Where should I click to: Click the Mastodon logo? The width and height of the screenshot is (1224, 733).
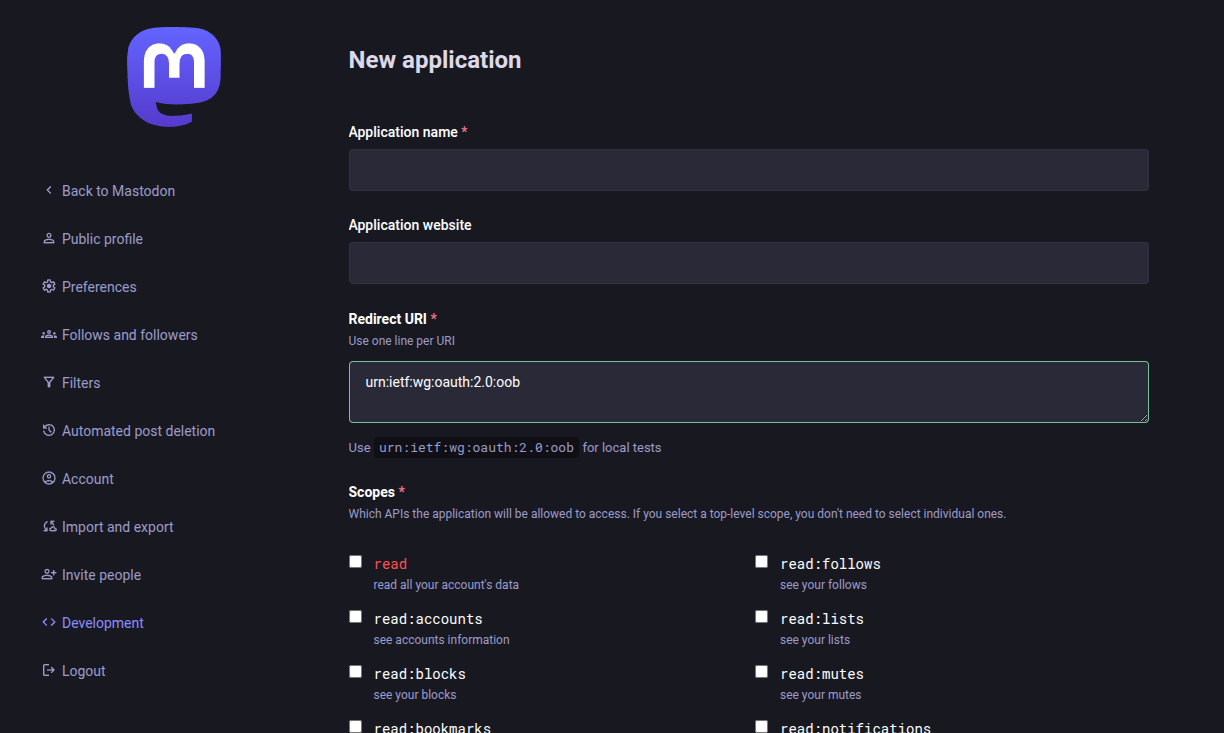[x=174, y=77]
